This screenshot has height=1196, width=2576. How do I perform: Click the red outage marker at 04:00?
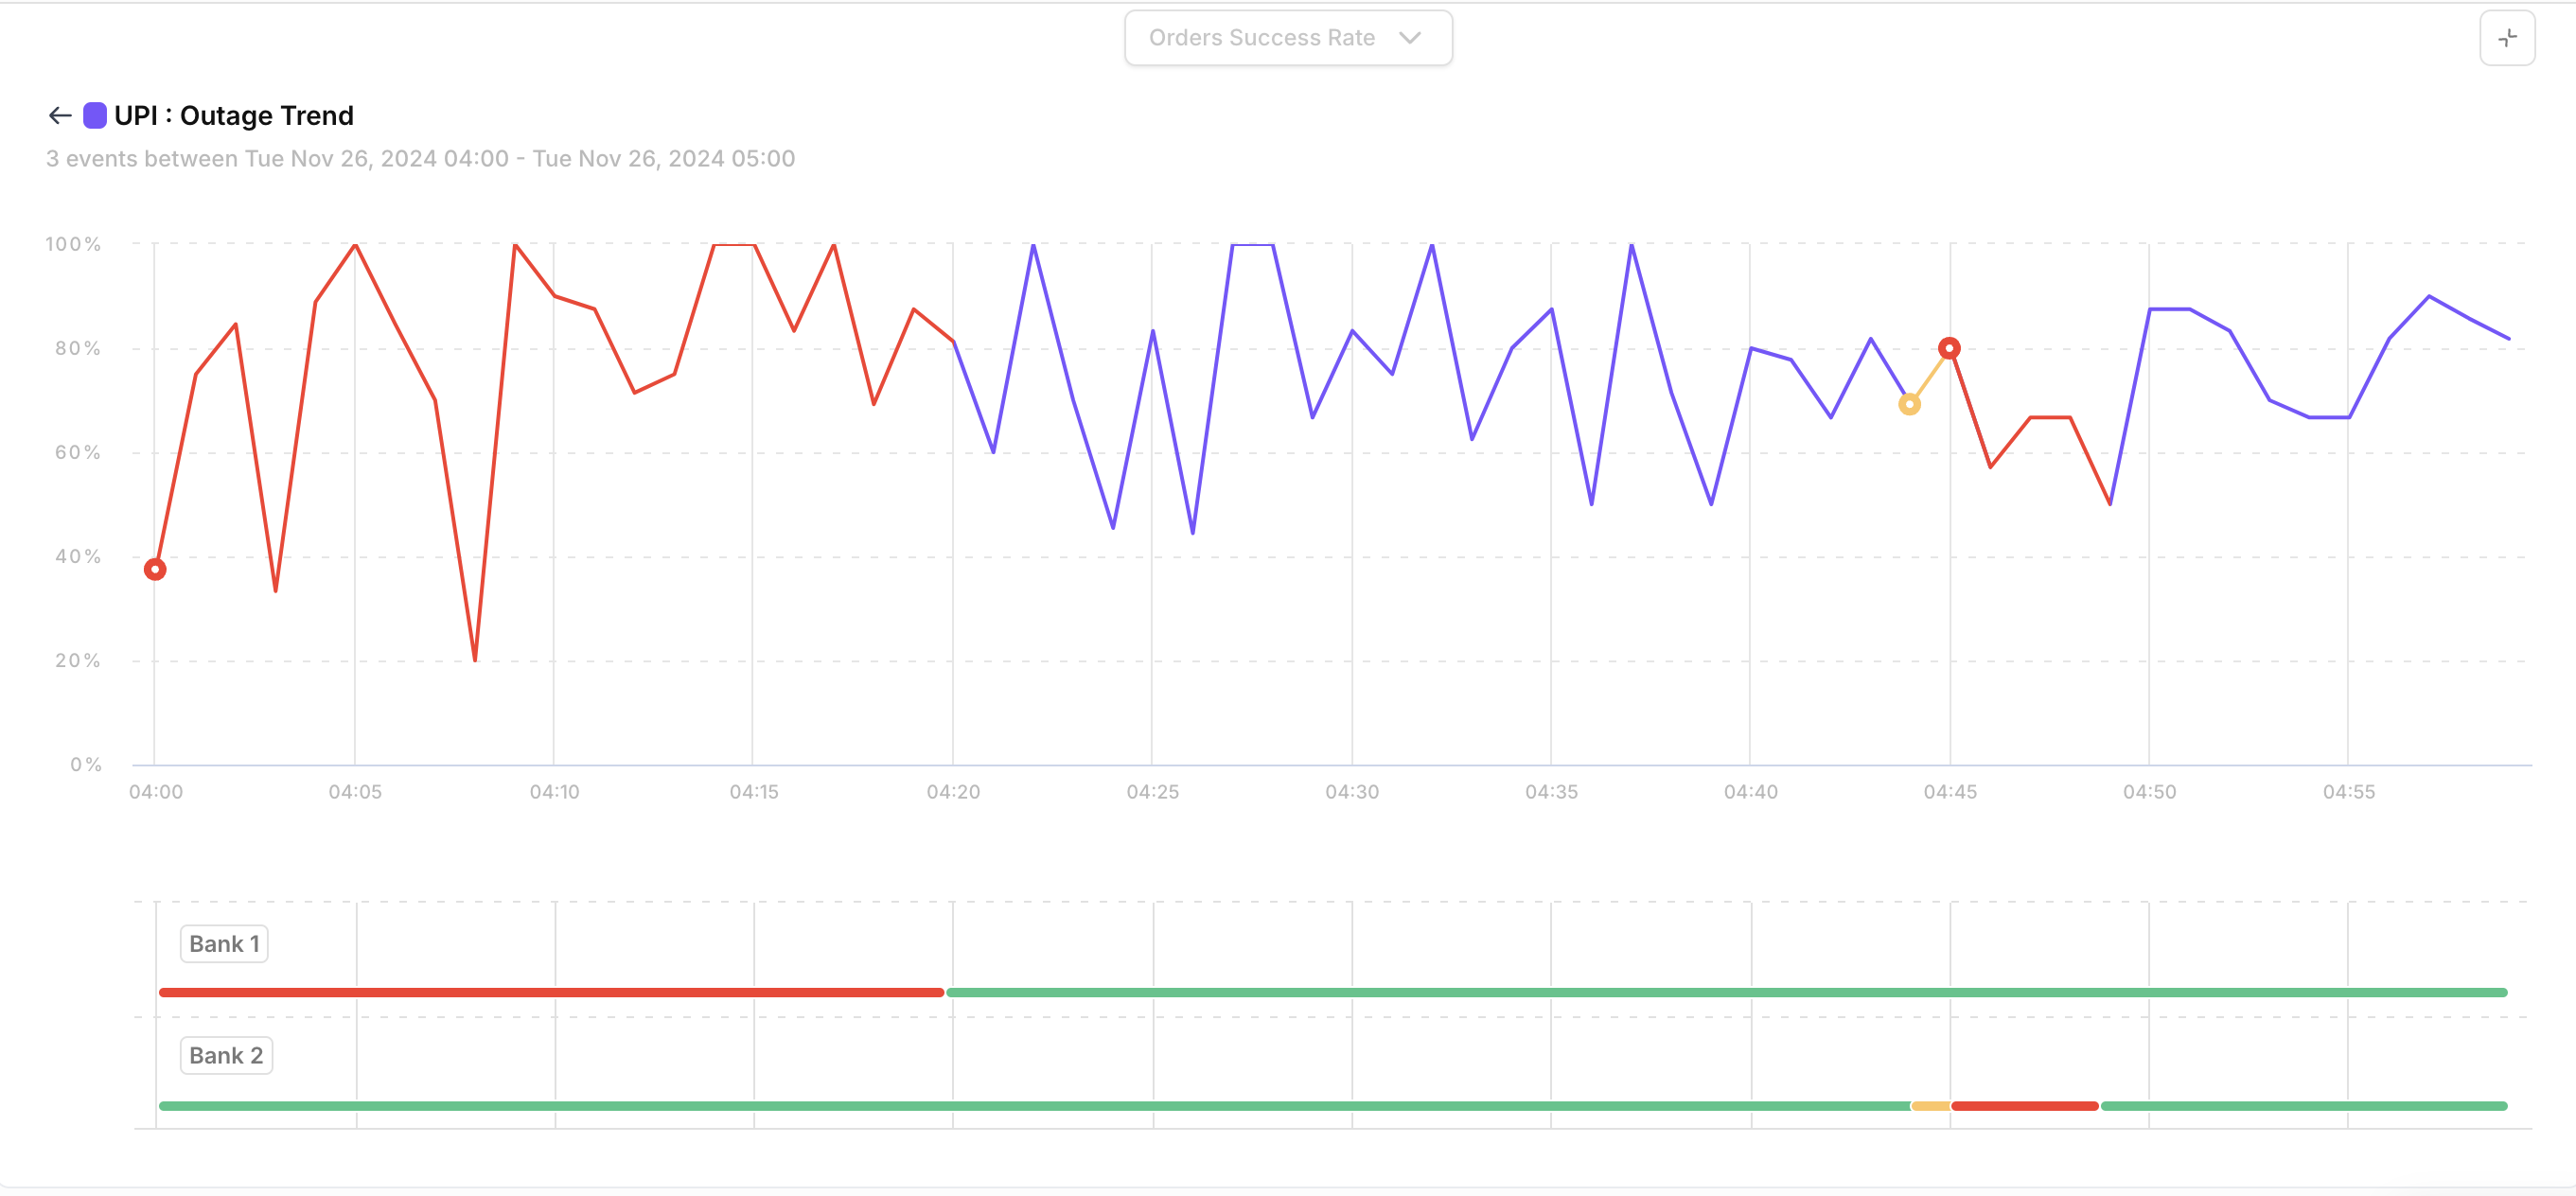coord(155,569)
